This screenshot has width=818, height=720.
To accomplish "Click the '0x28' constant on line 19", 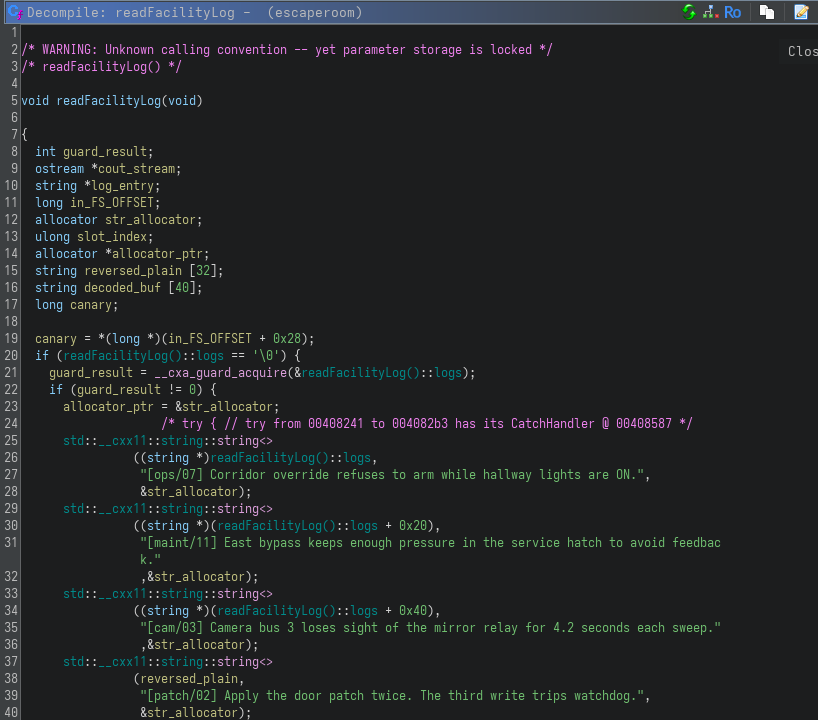I will pos(287,339).
